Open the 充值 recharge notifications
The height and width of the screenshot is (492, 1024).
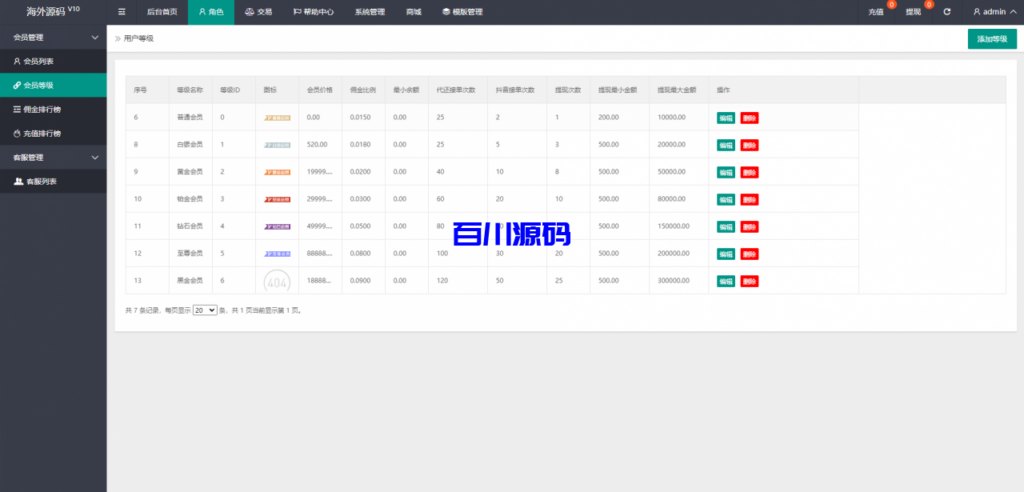(x=876, y=12)
